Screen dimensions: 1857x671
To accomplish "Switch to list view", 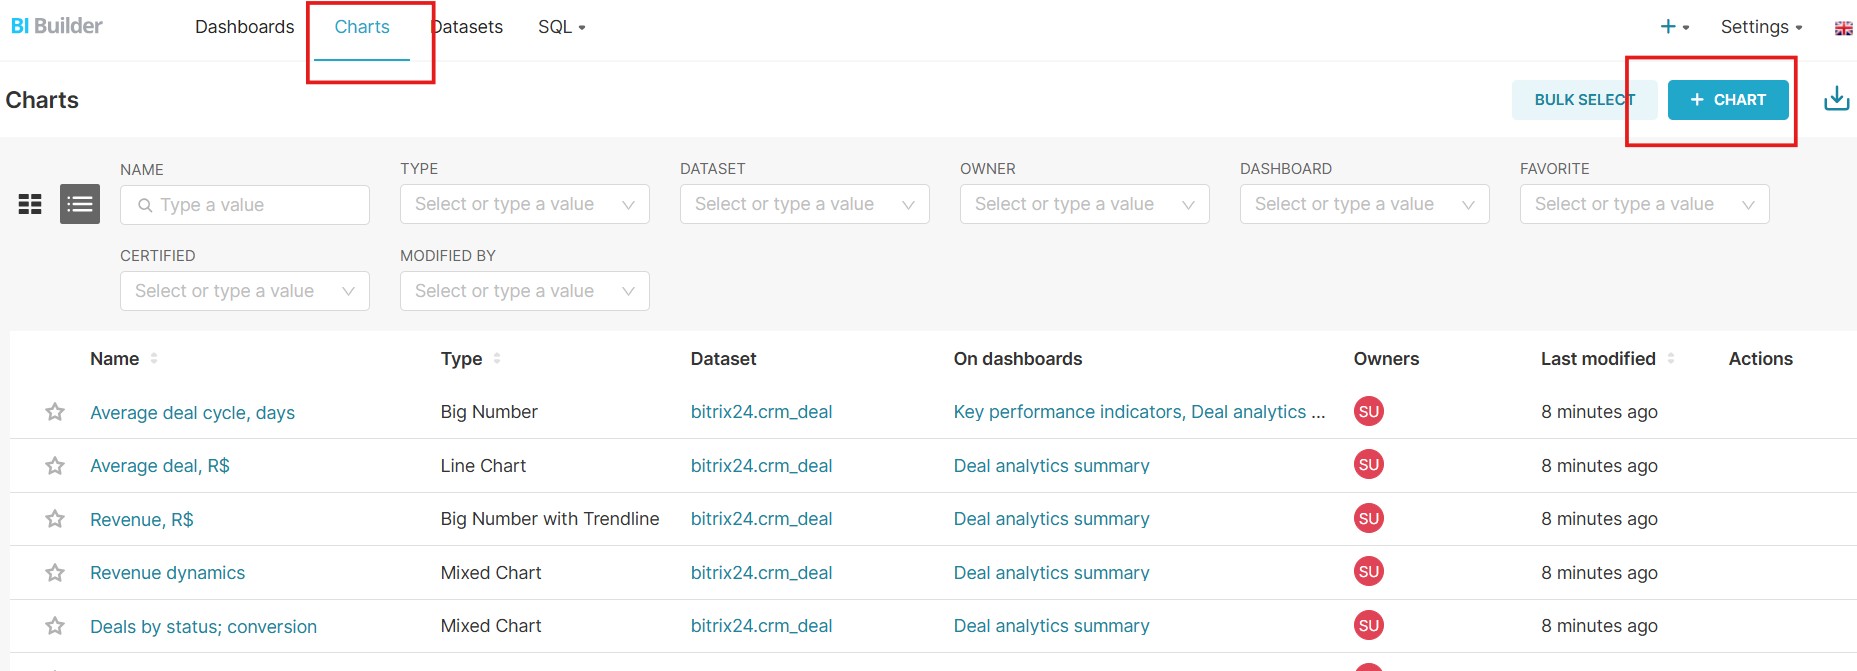I will click(x=80, y=204).
